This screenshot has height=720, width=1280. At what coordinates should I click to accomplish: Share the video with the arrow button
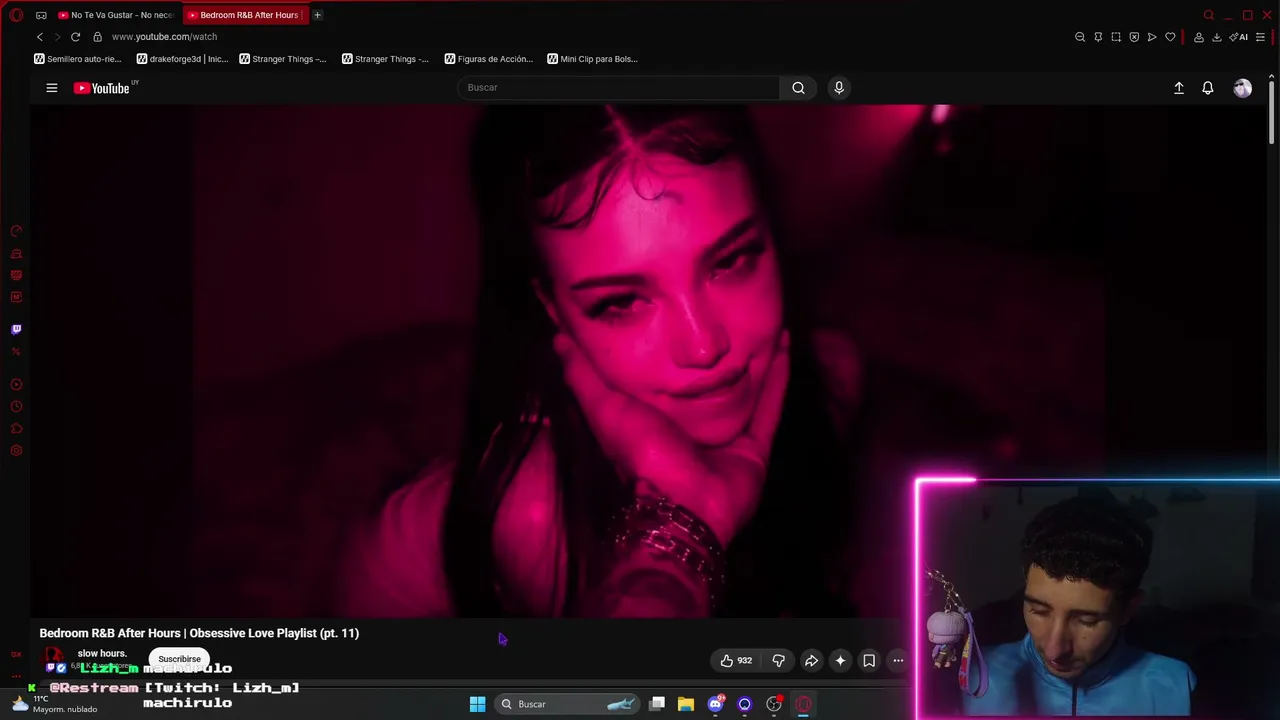[x=811, y=661]
